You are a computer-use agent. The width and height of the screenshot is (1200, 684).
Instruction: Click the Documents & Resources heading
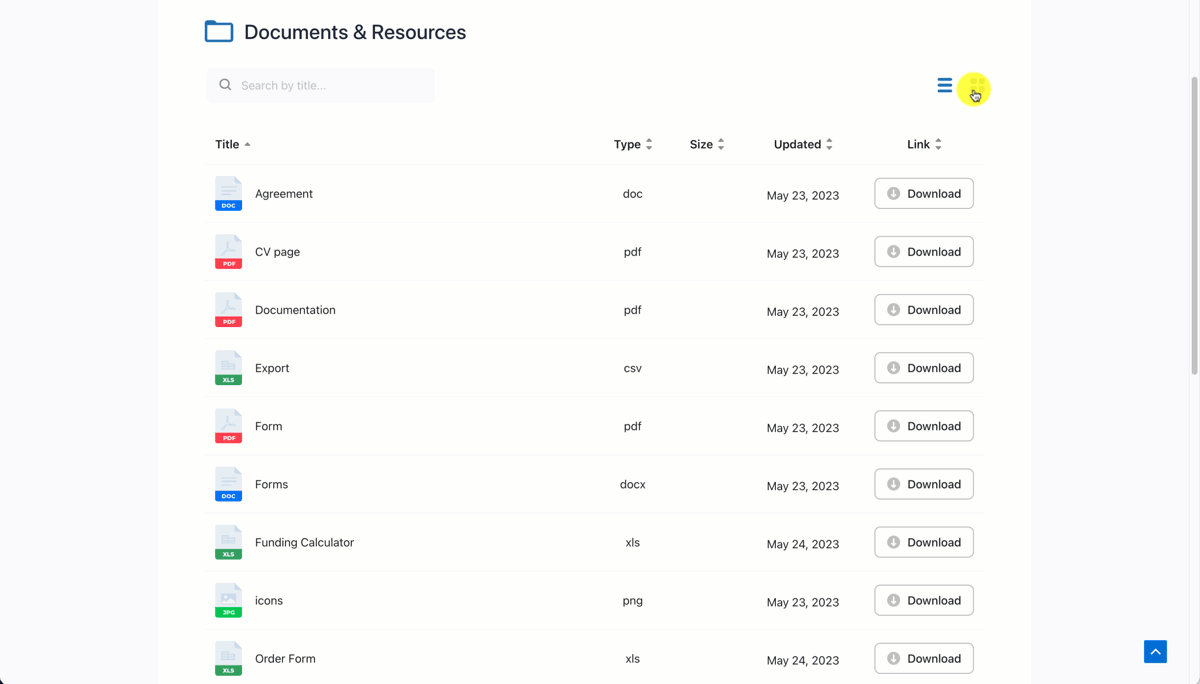point(355,32)
